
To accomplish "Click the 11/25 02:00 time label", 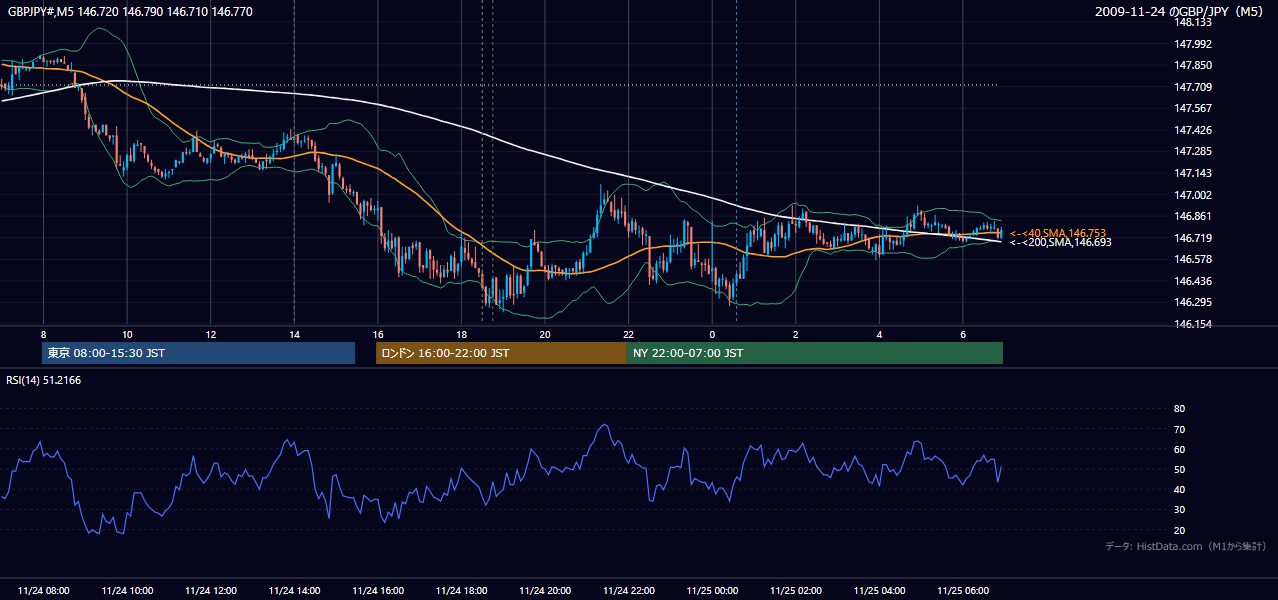I will (x=796, y=590).
